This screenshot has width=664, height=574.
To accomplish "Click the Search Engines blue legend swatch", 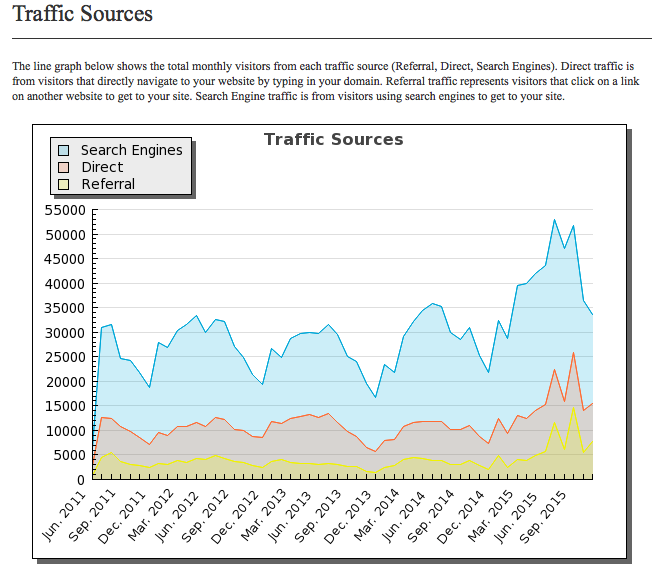I will point(64,150).
